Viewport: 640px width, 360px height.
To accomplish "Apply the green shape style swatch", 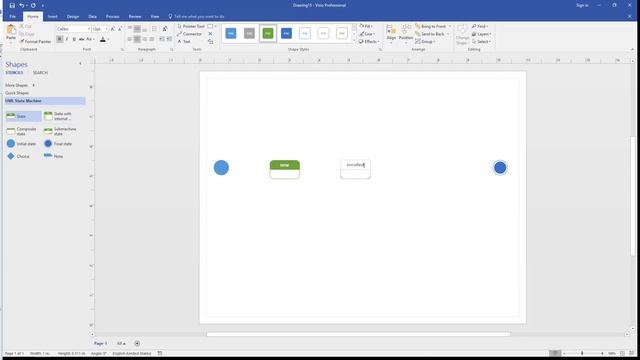I will (268, 33).
